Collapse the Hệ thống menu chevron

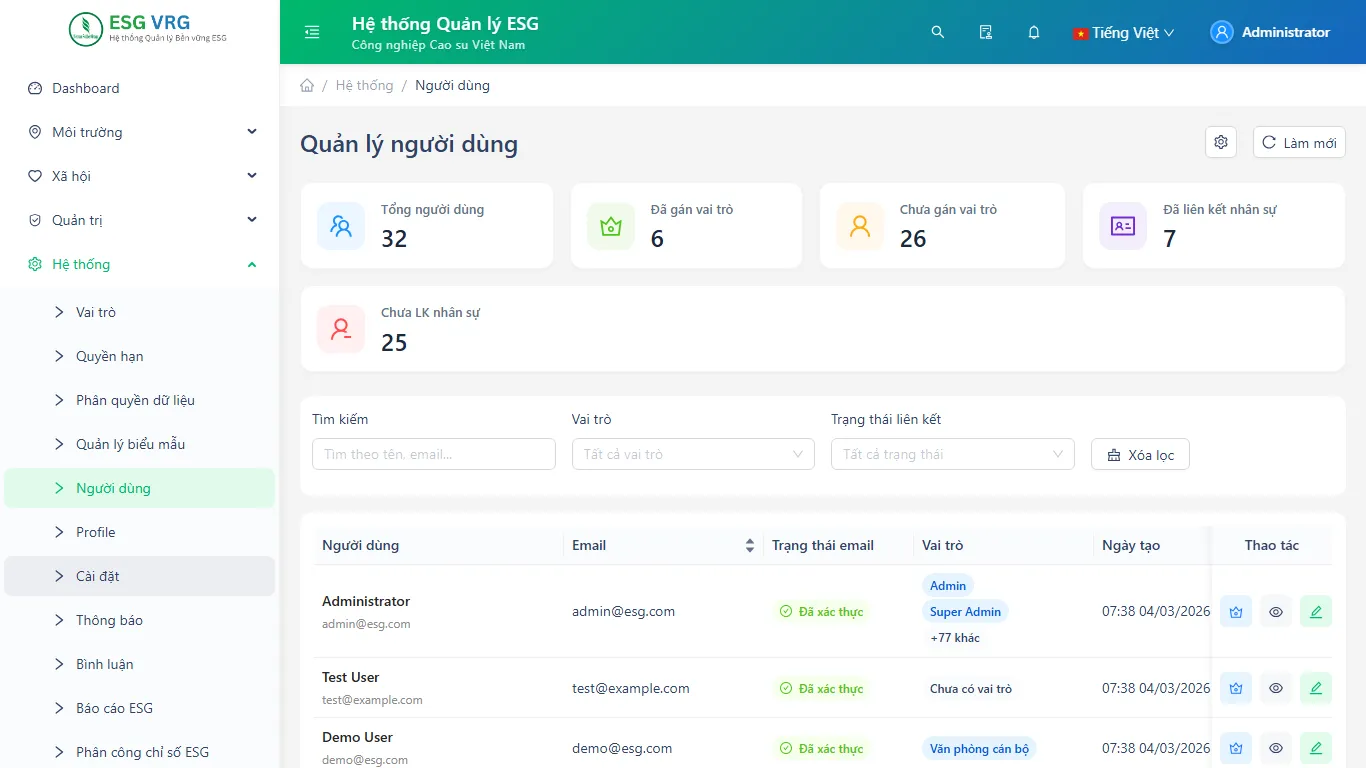[252, 264]
